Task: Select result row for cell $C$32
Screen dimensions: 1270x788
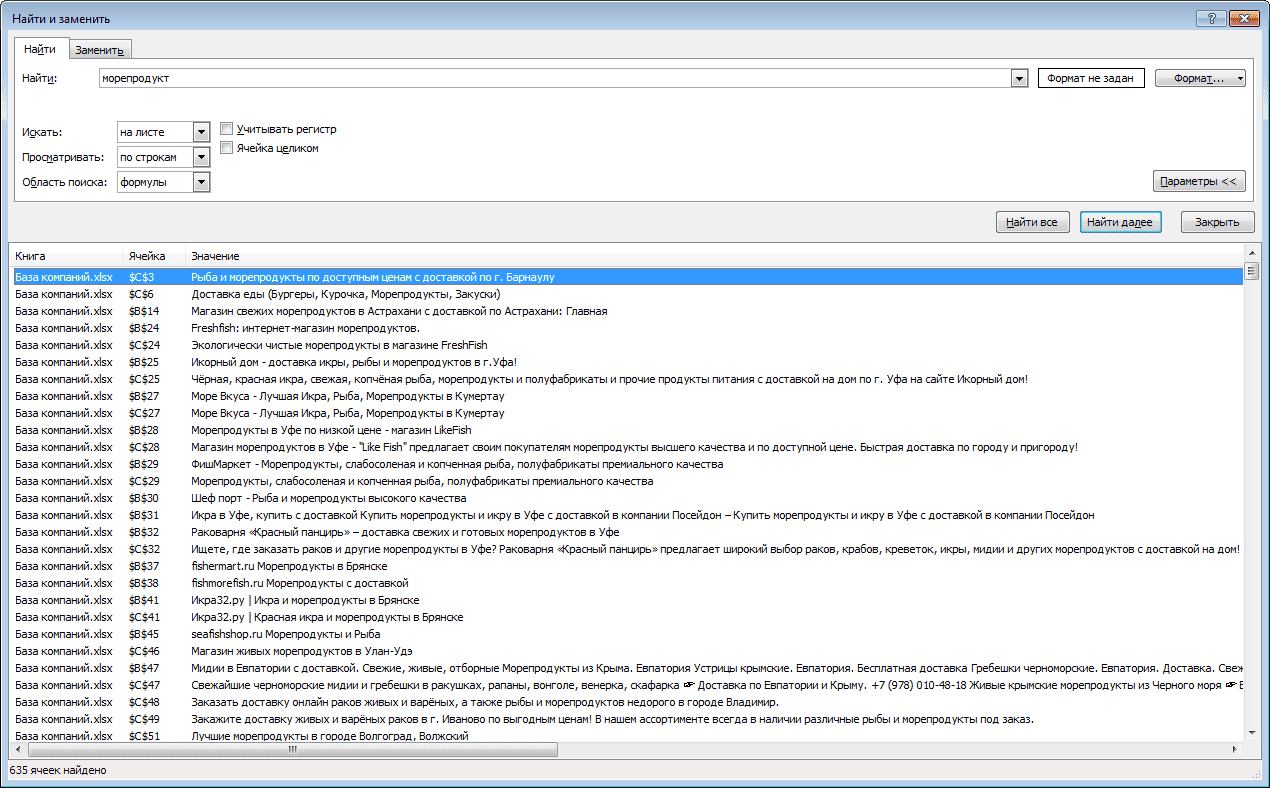Action: [x=627, y=549]
